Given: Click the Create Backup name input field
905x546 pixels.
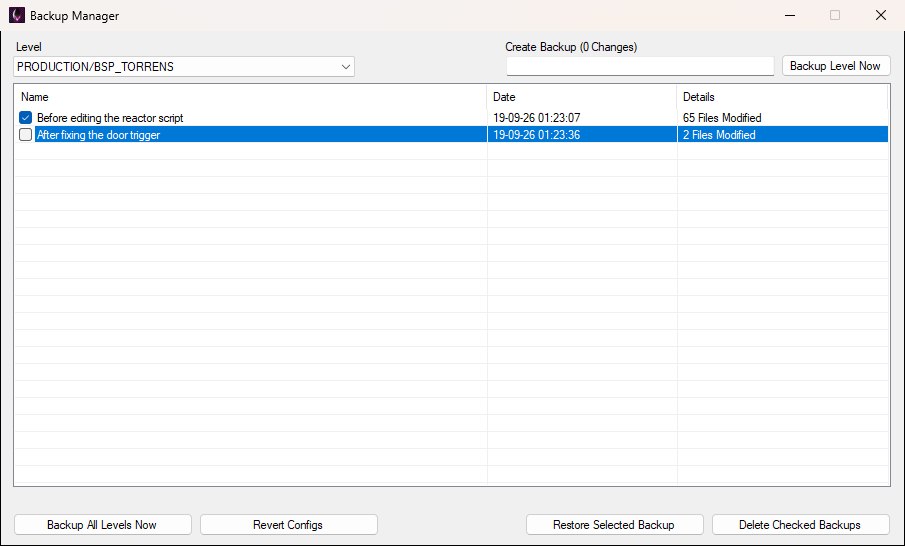Looking at the screenshot, I should [640, 66].
